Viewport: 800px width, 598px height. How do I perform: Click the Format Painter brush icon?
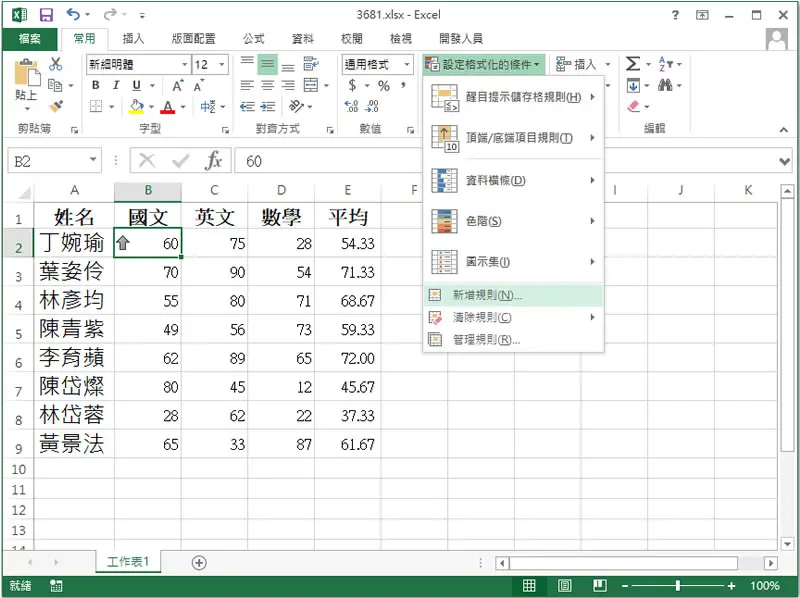(x=55, y=106)
